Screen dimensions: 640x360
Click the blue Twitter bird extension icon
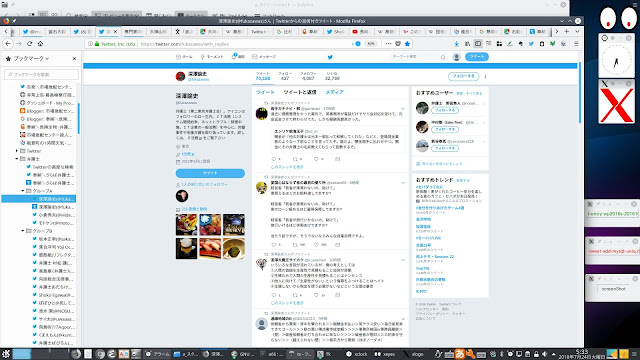[x=531, y=44]
